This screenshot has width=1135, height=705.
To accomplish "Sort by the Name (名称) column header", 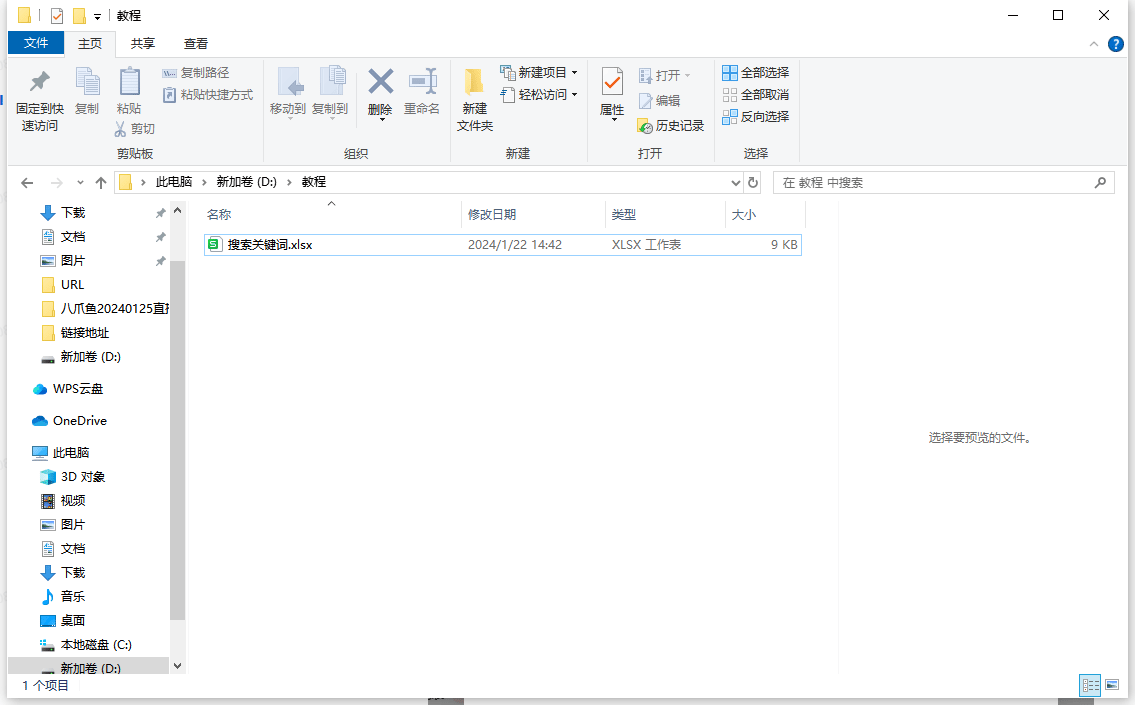I will pos(332,214).
